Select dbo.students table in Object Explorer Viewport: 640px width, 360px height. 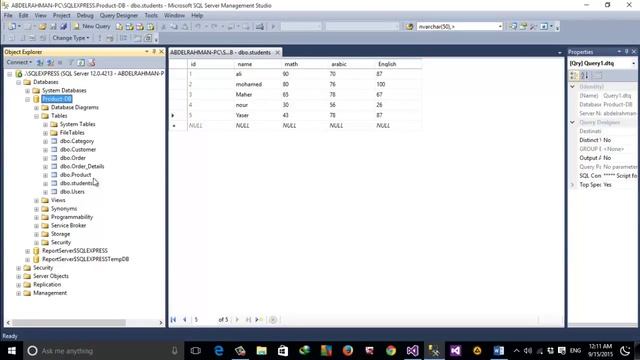coord(76,183)
